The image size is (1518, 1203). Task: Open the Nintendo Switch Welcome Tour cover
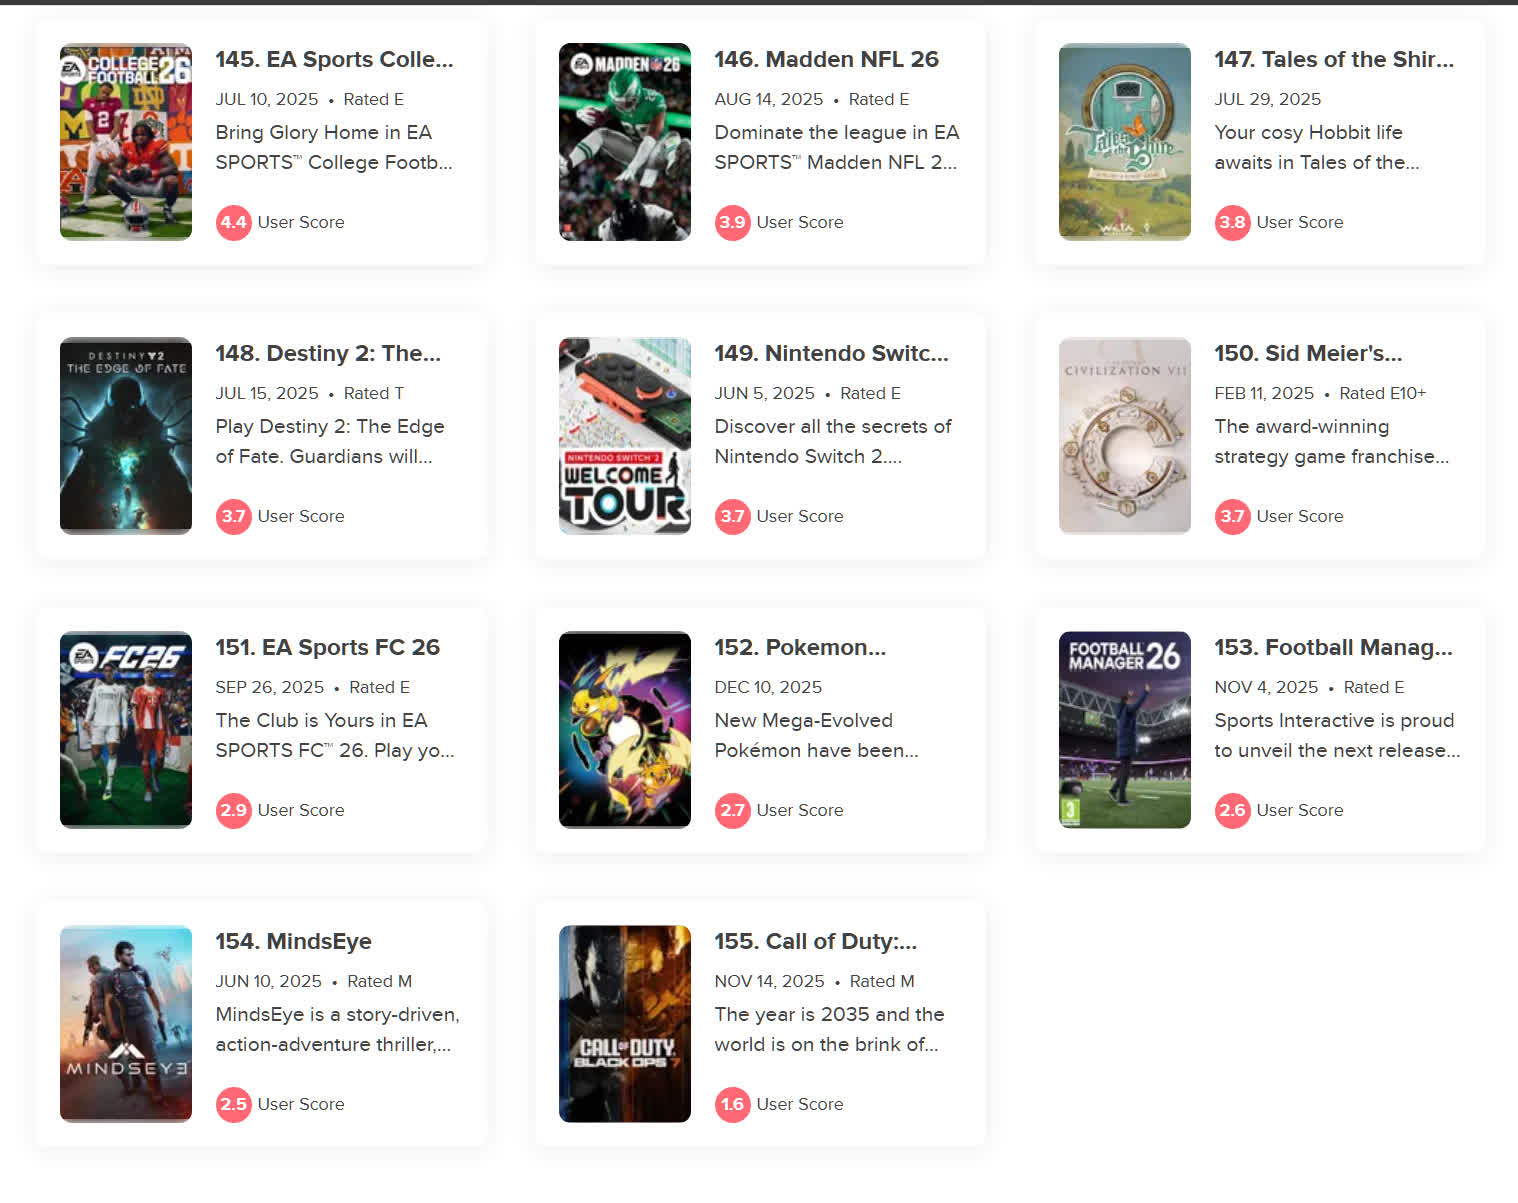[x=625, y=436]
